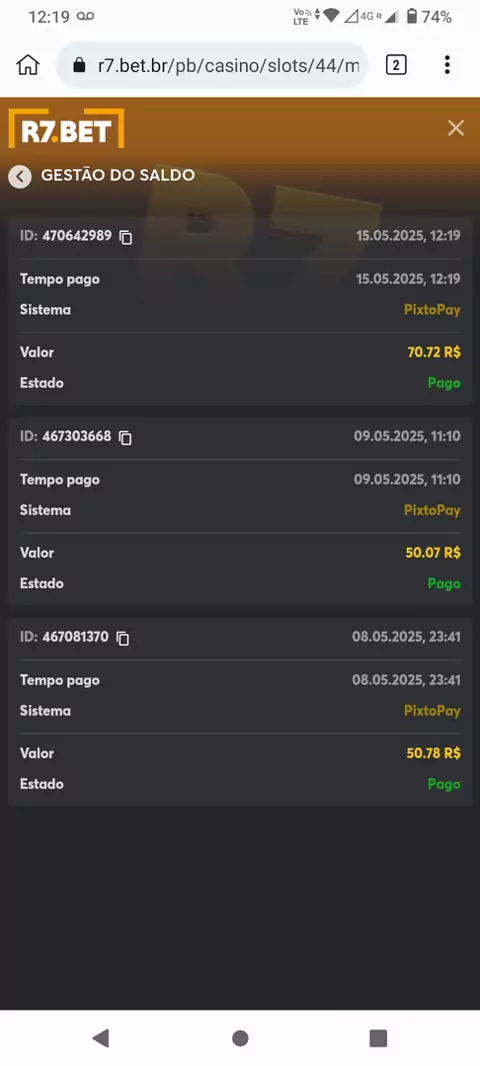Tap the Gestão do Saldo heading
Viewport: 480px width, 1066px height.
[118, 175]
